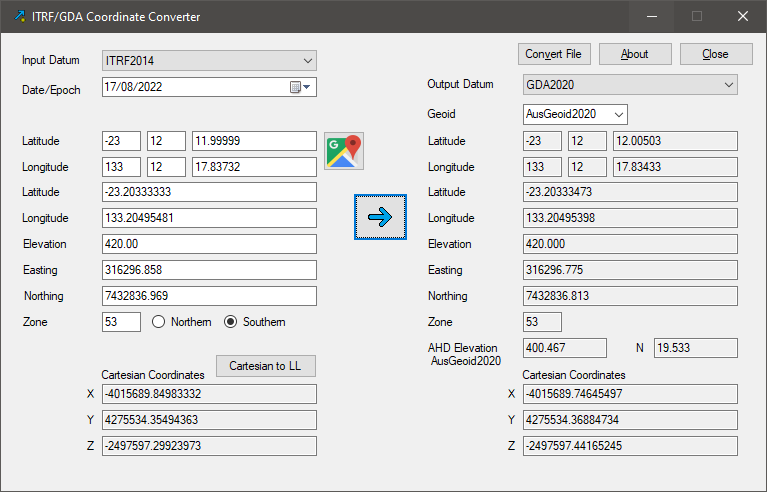Screen dimensions: 767x492
Task: Click the input latitude seconds field
Action: pos(254,141)
